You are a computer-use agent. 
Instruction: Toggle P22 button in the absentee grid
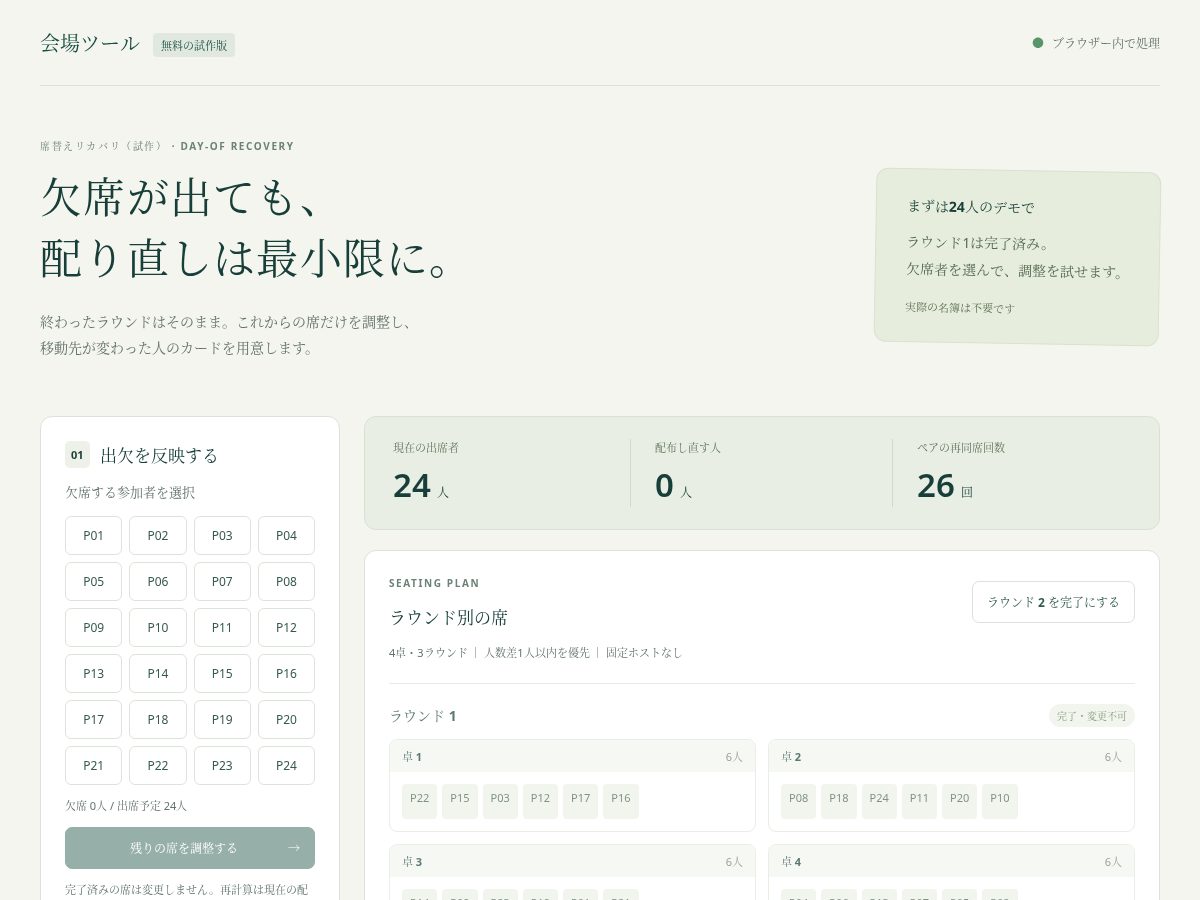158,765
